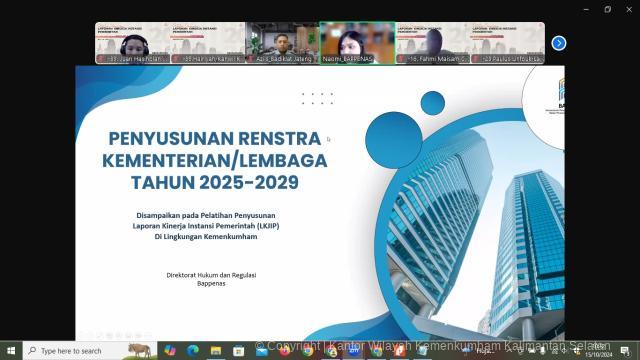
Task: Minimize the Zoom meeting window
Action: coord(586,9)
